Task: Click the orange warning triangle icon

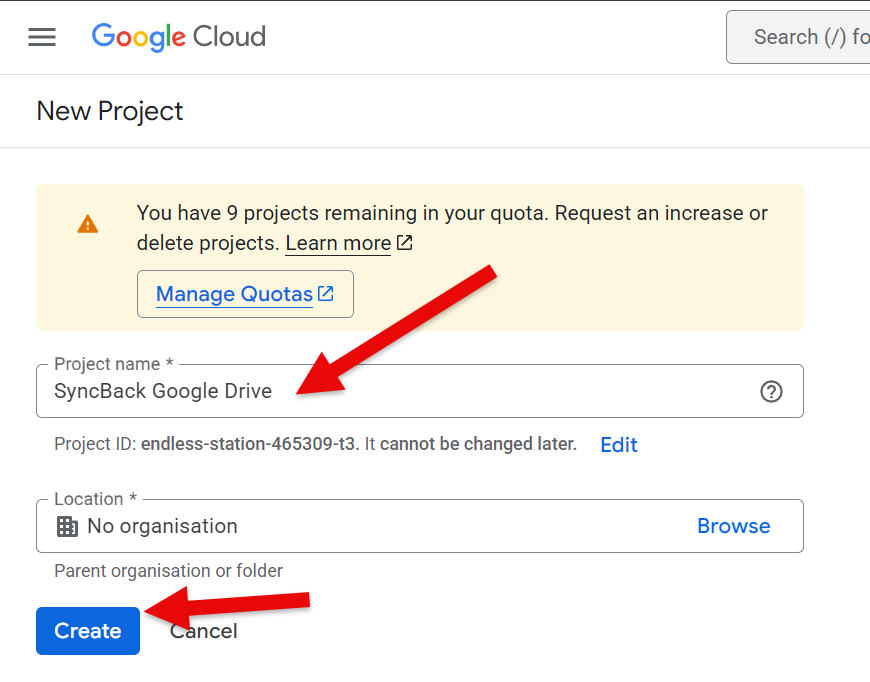Action: pos(88,224)
